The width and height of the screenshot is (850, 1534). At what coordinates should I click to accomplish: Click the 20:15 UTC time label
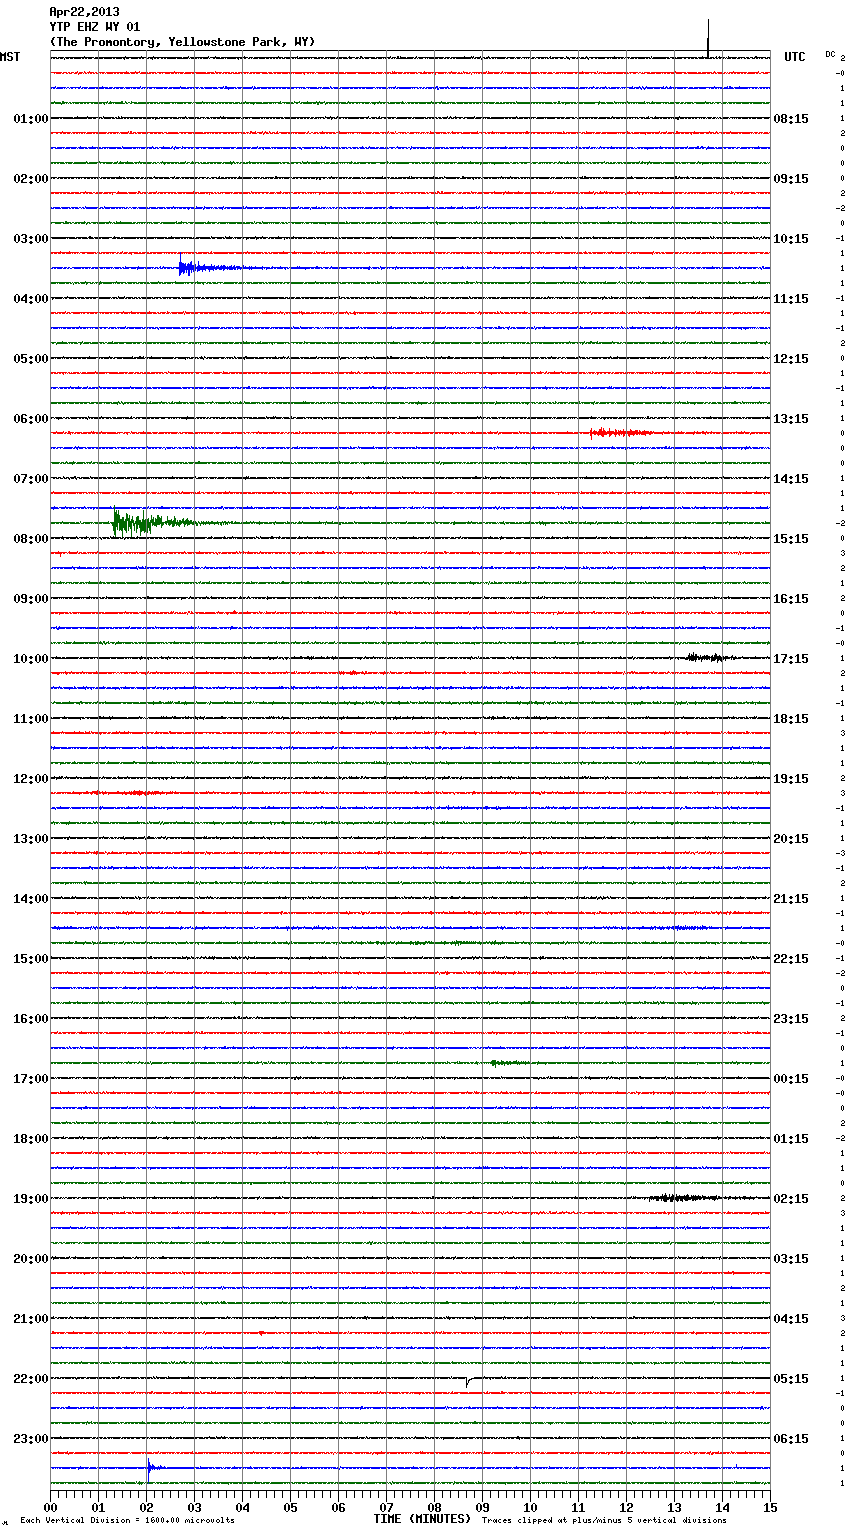791,839
